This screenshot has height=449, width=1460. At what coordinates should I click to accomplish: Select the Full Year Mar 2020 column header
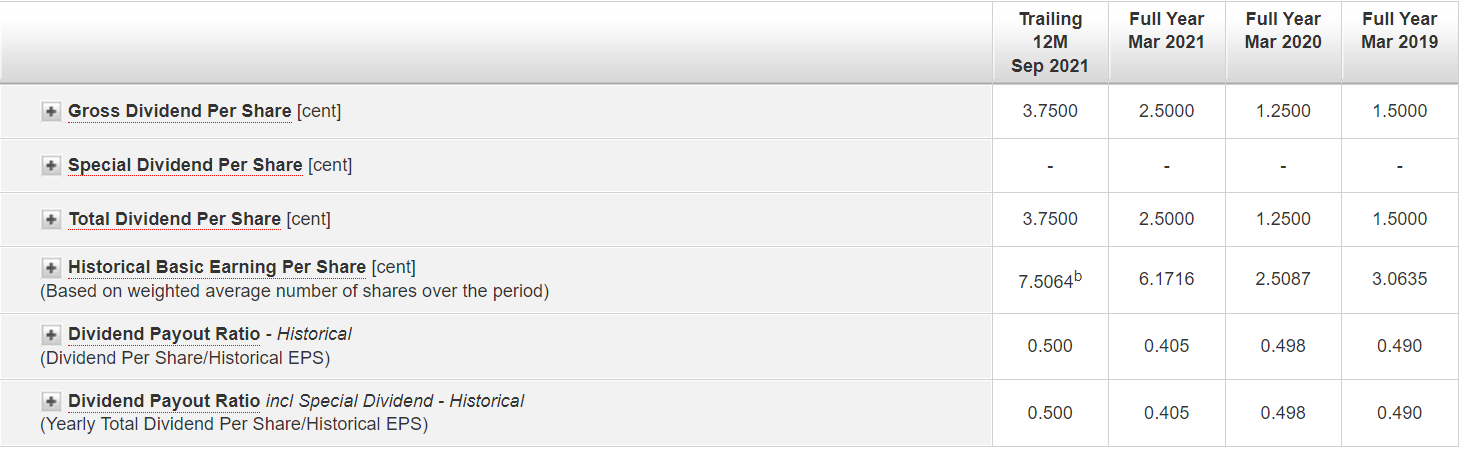click(1283, 31)
